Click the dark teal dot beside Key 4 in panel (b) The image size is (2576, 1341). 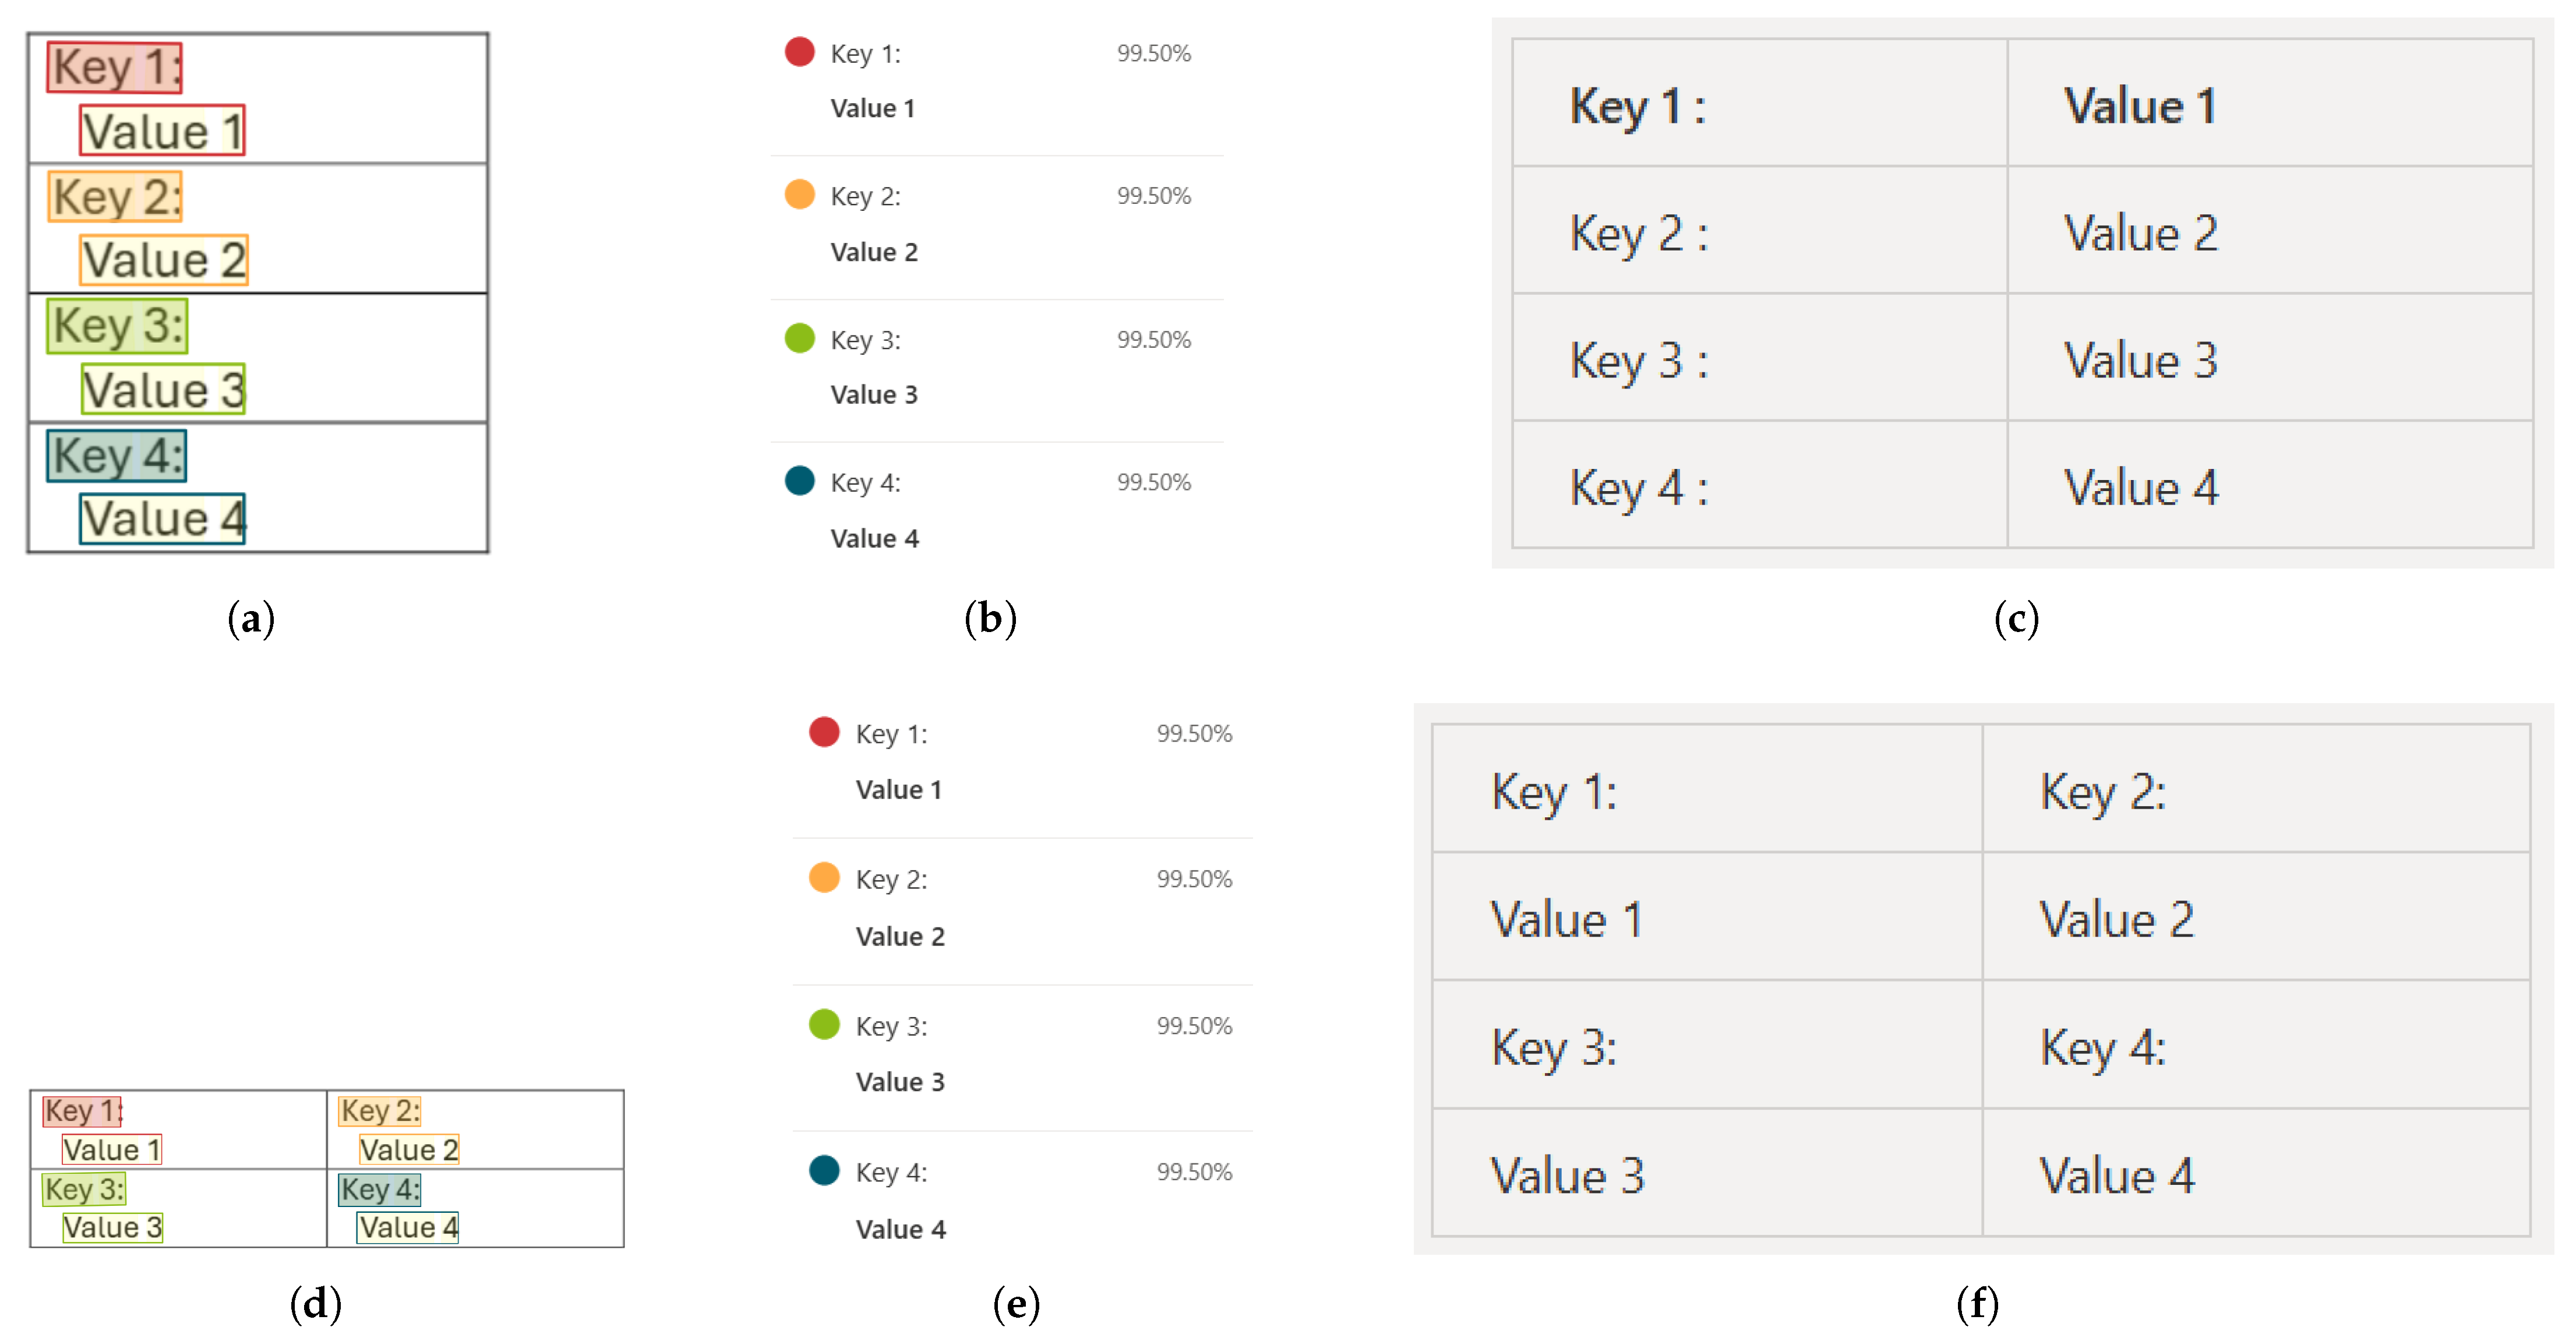pyautogui.click(x=799, y=481)
